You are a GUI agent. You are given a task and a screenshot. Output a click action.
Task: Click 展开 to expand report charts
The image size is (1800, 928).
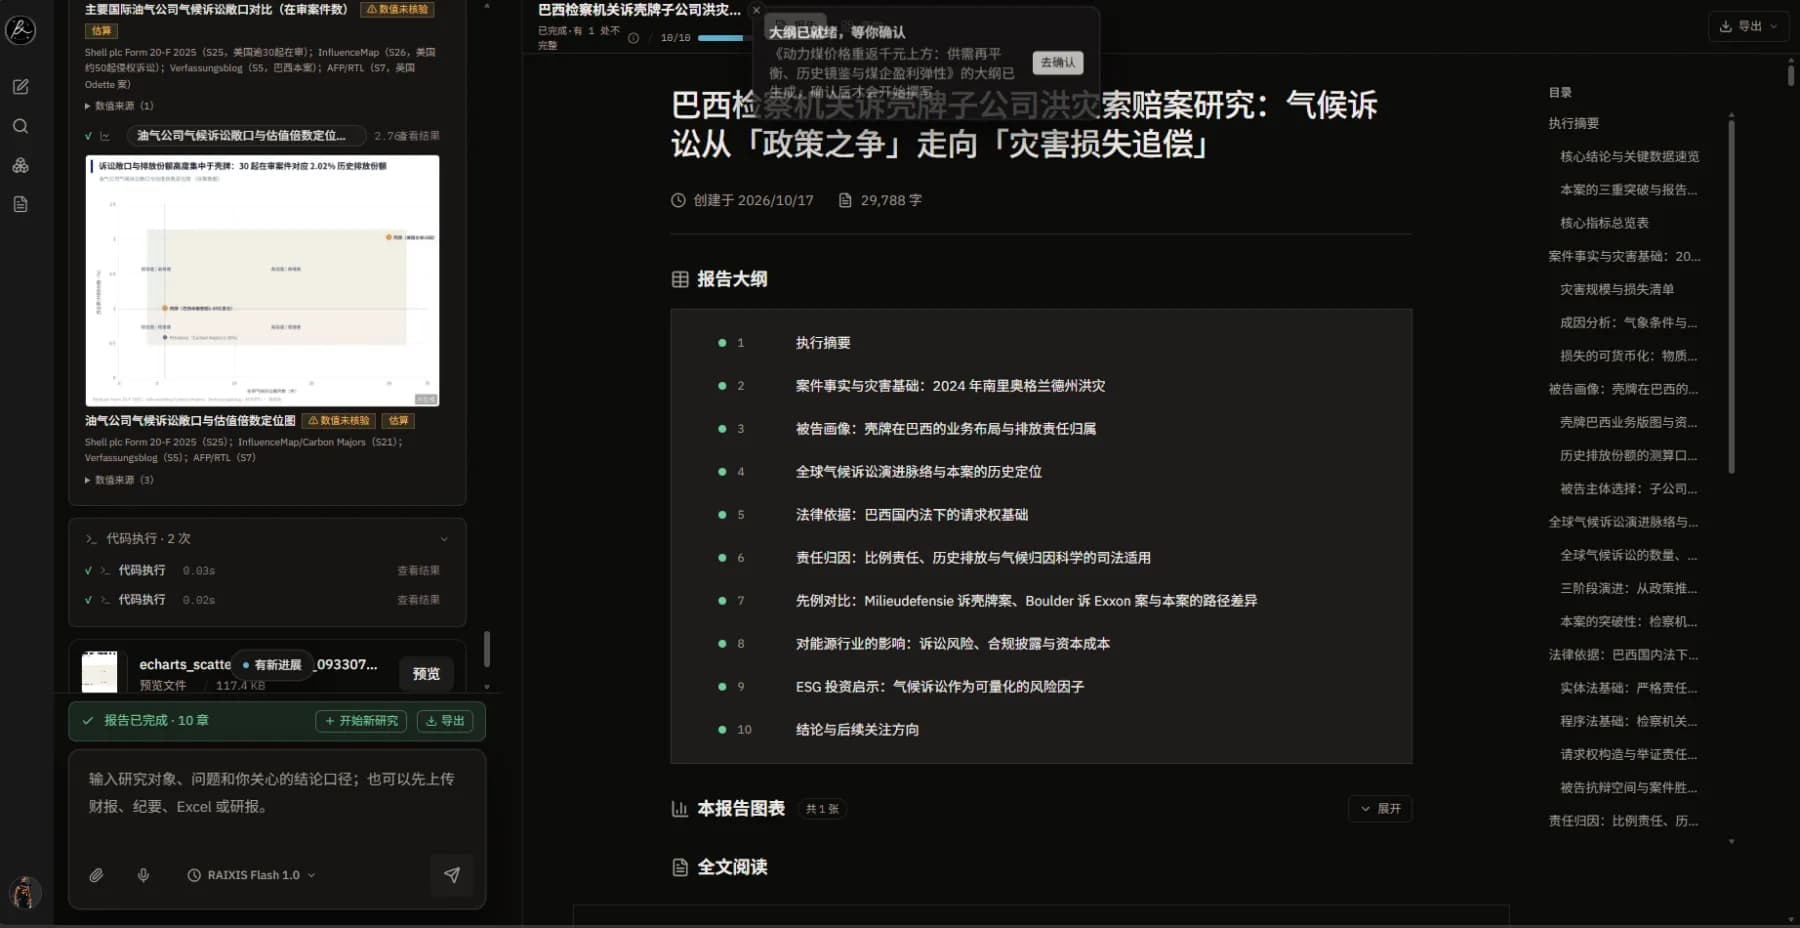pos(1380,809)
